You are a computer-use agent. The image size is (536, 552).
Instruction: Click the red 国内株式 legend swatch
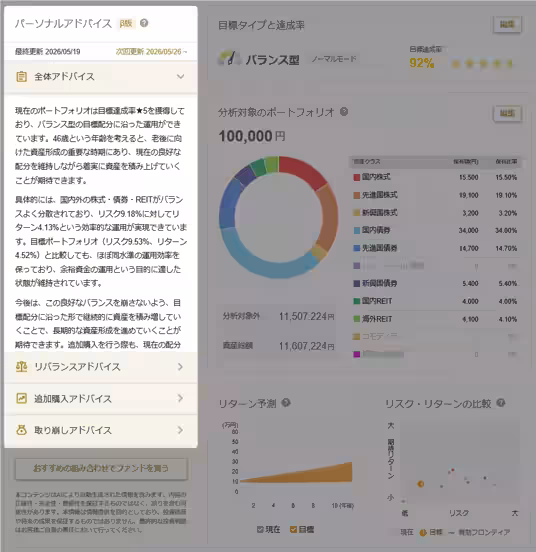coord(357,177)
